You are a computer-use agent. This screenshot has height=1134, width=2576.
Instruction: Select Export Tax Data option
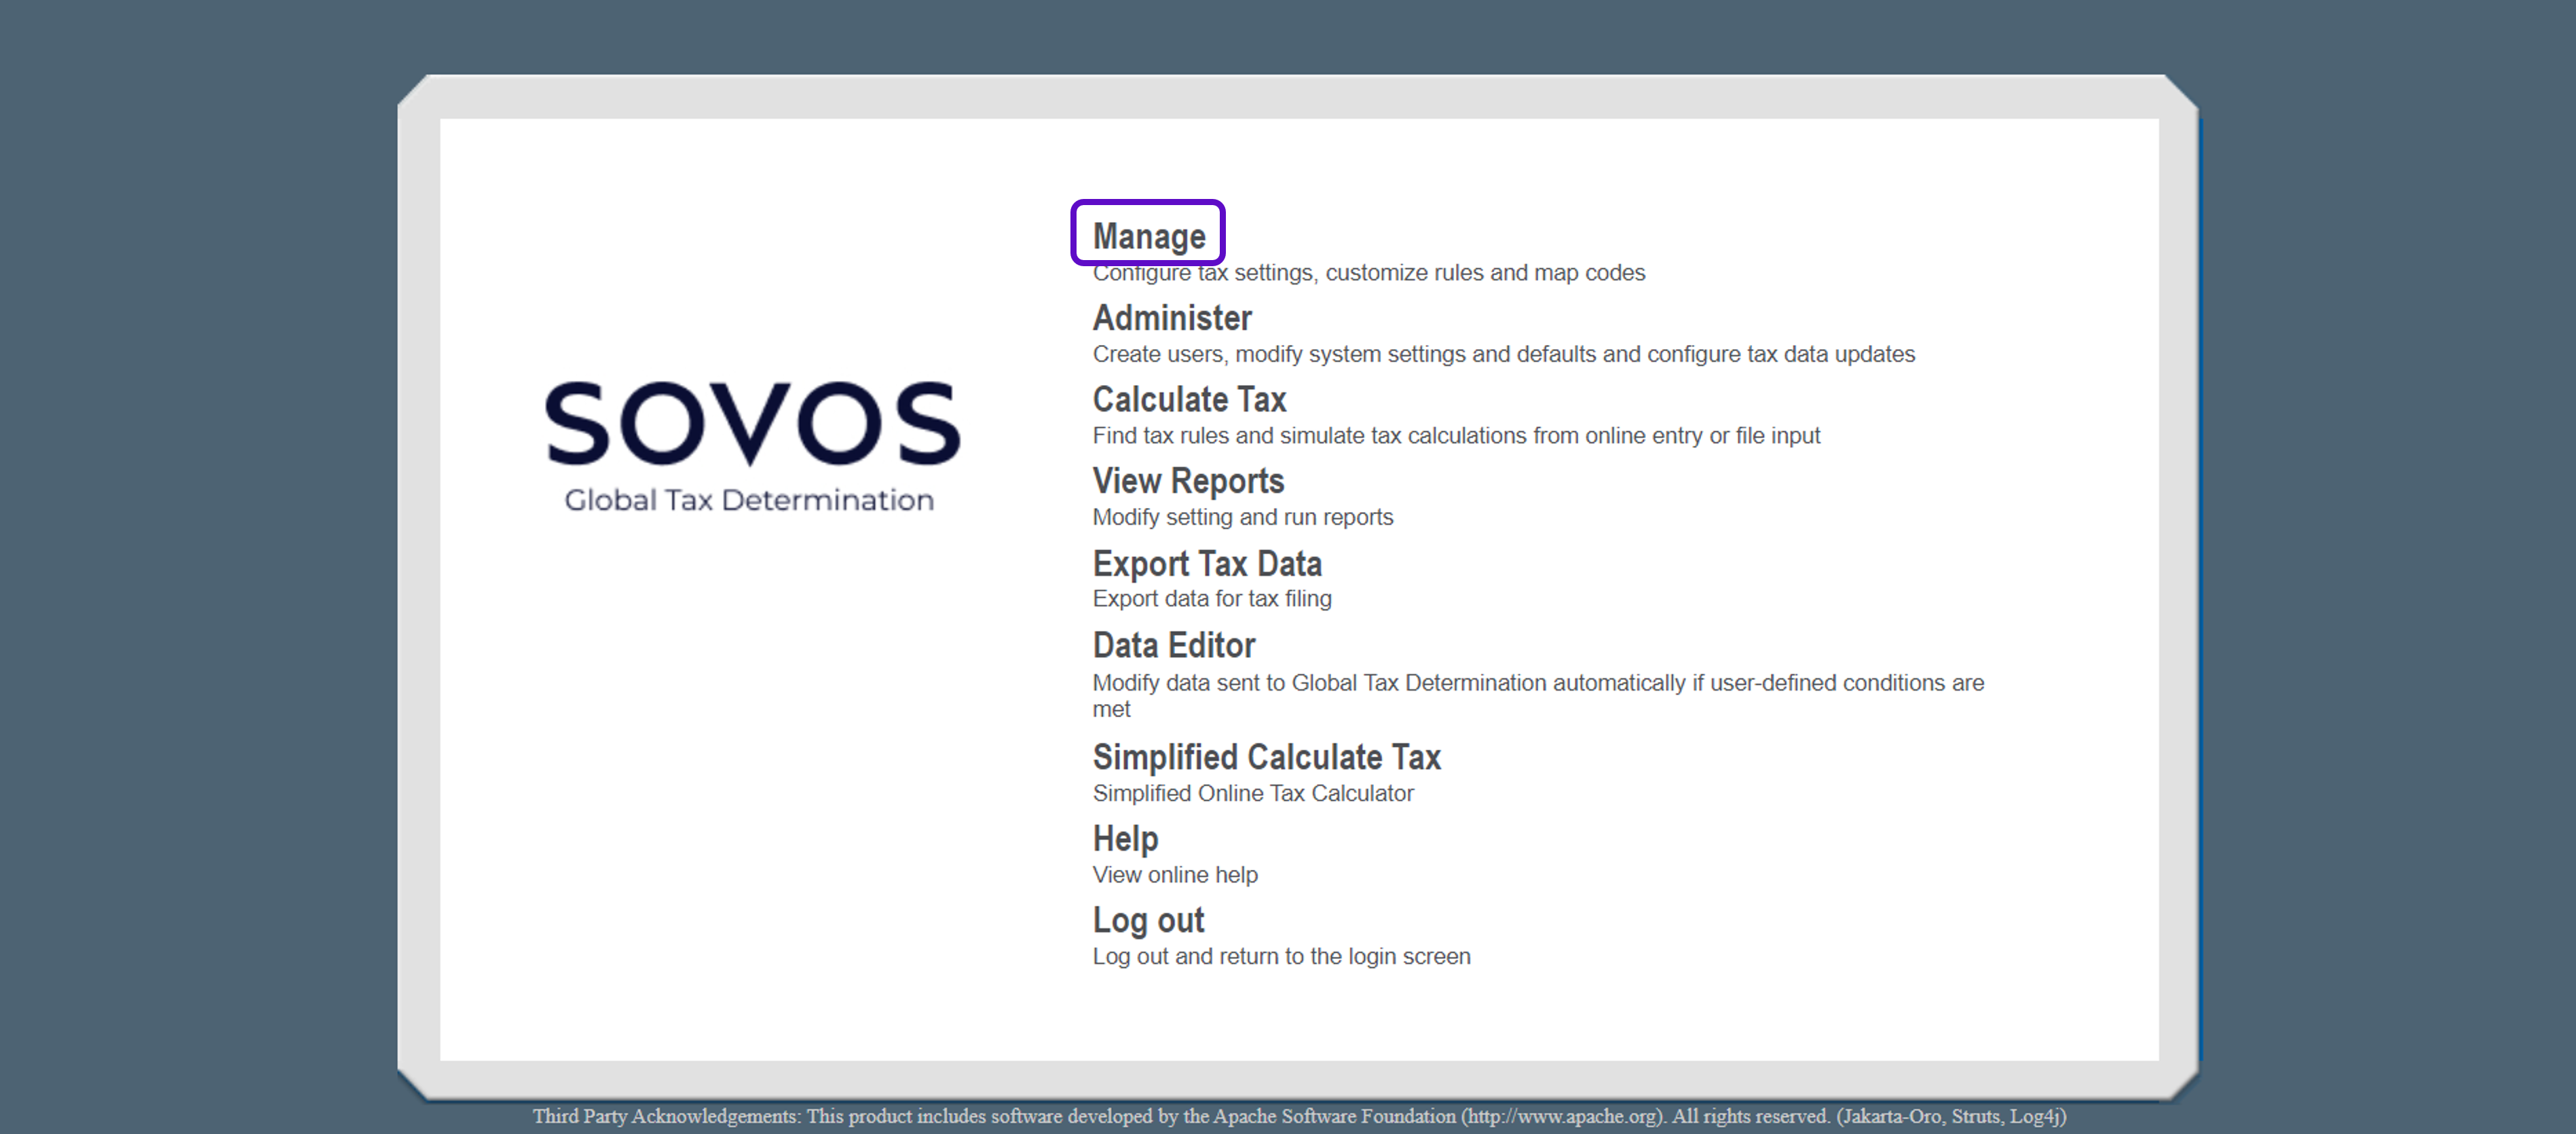click(x=1206, y=564)
